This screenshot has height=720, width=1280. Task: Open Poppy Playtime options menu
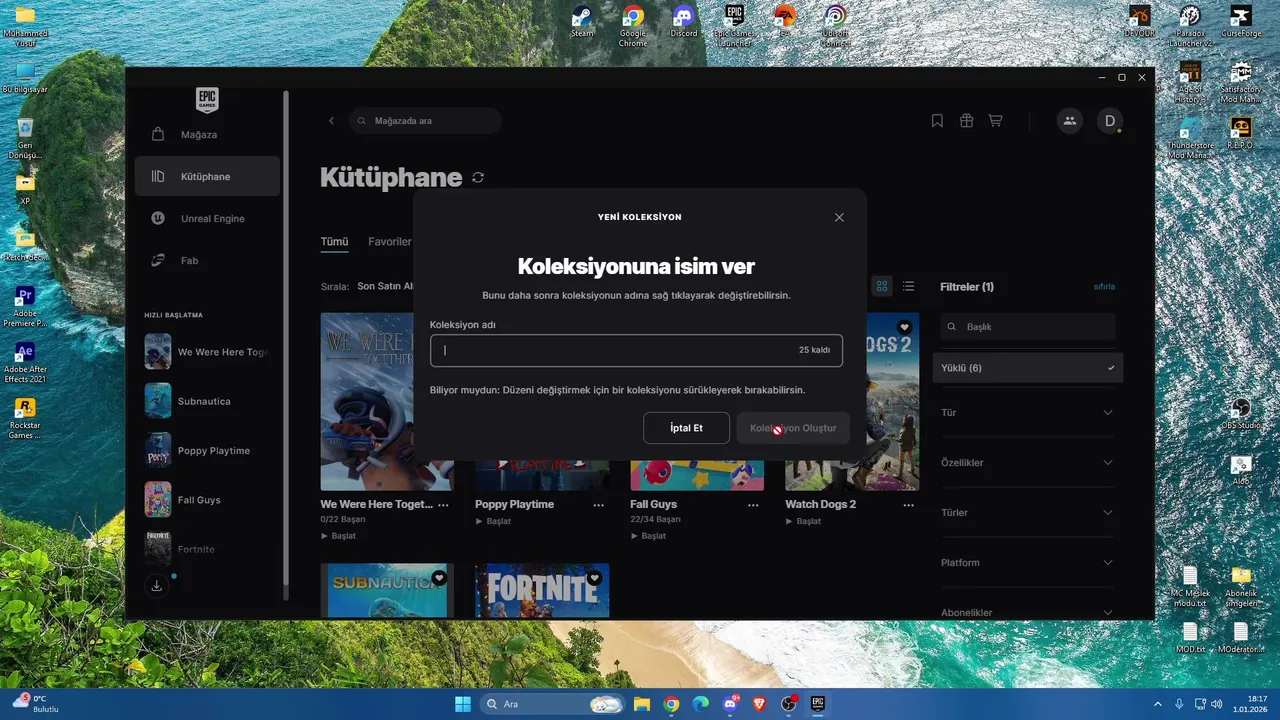coord(599,505)
